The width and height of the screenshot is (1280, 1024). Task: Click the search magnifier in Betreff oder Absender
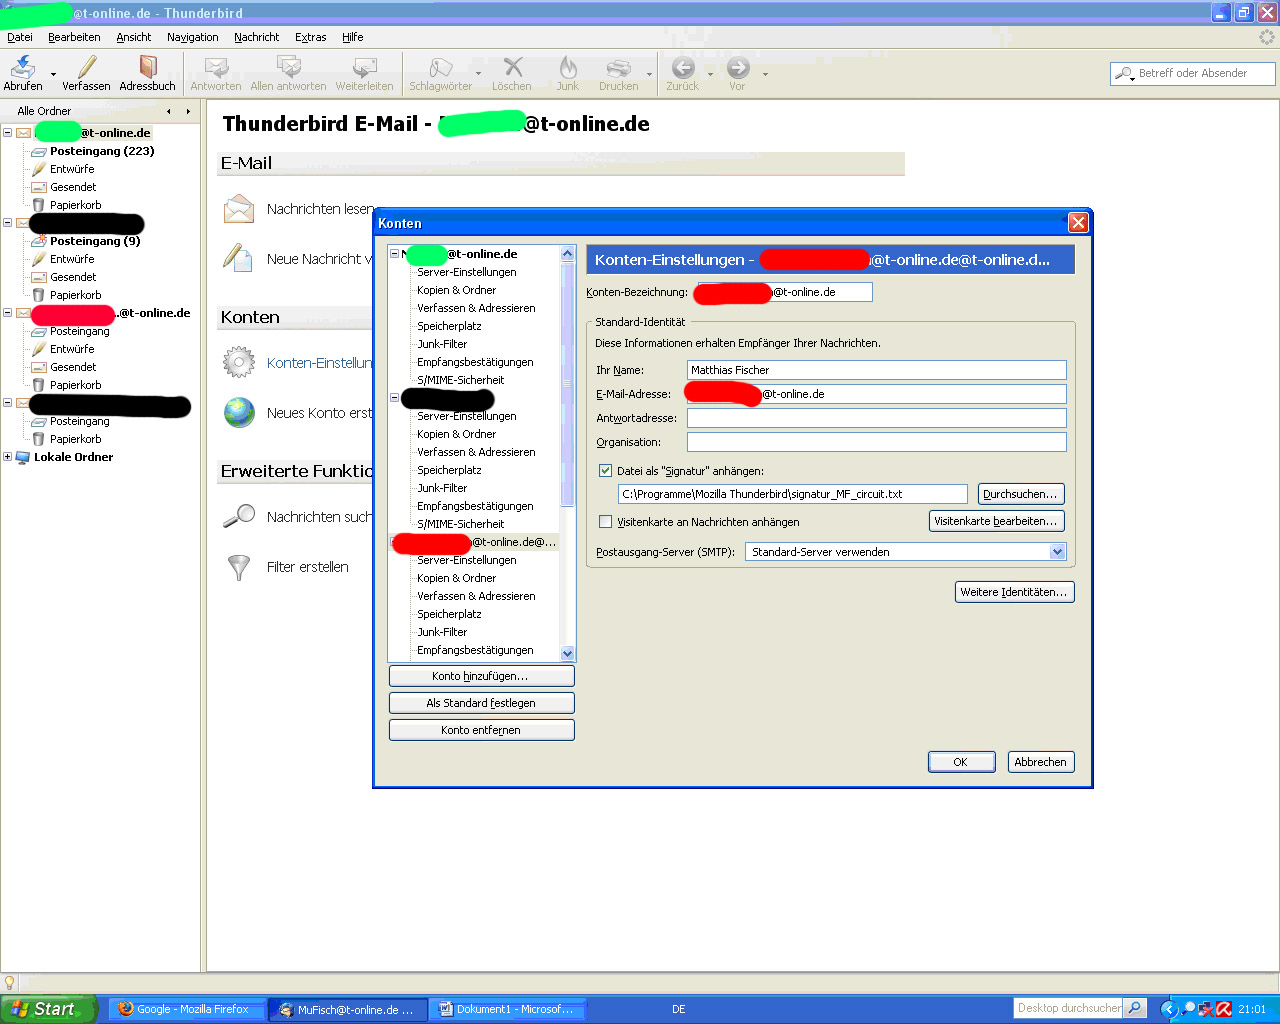tap(1124, 73)
